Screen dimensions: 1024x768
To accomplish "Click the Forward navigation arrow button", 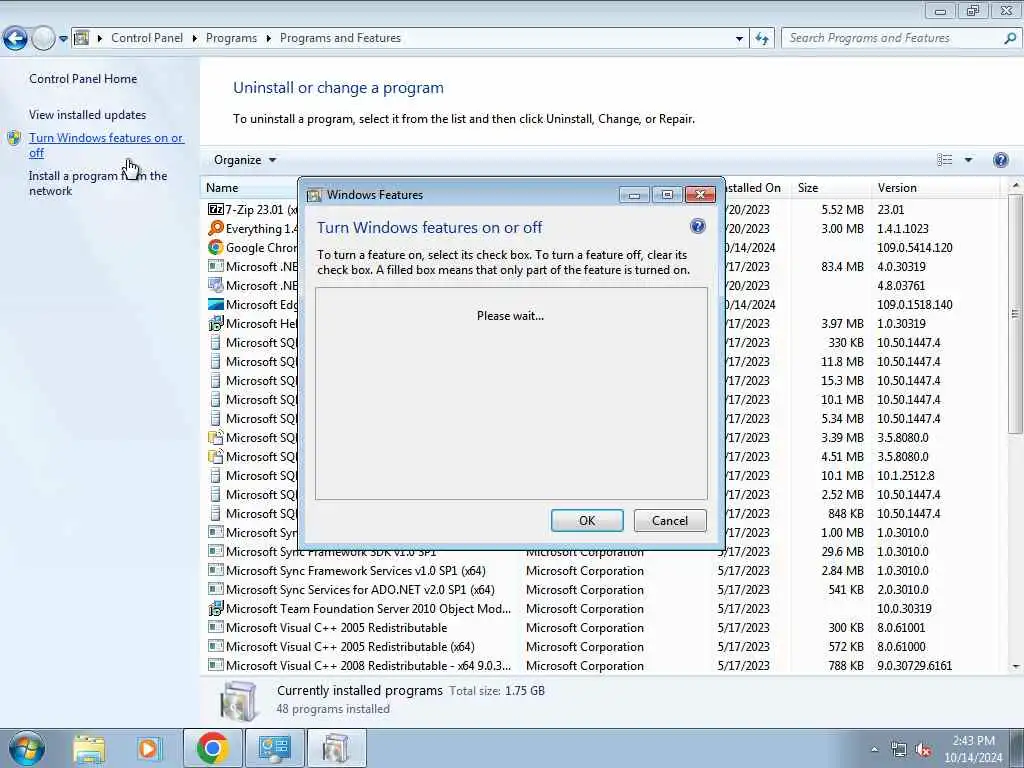I will tap(43, 38).
